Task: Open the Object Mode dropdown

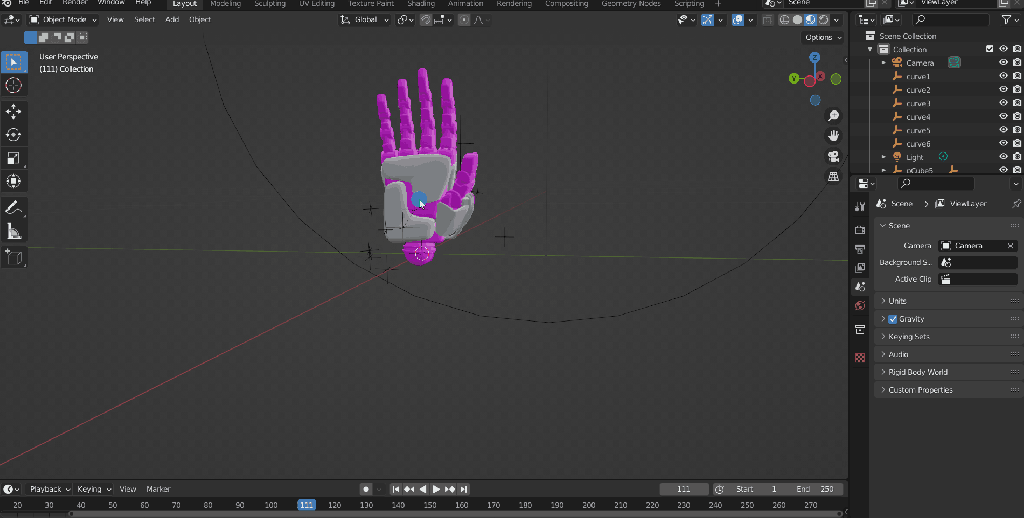Action: click(64, 19)
